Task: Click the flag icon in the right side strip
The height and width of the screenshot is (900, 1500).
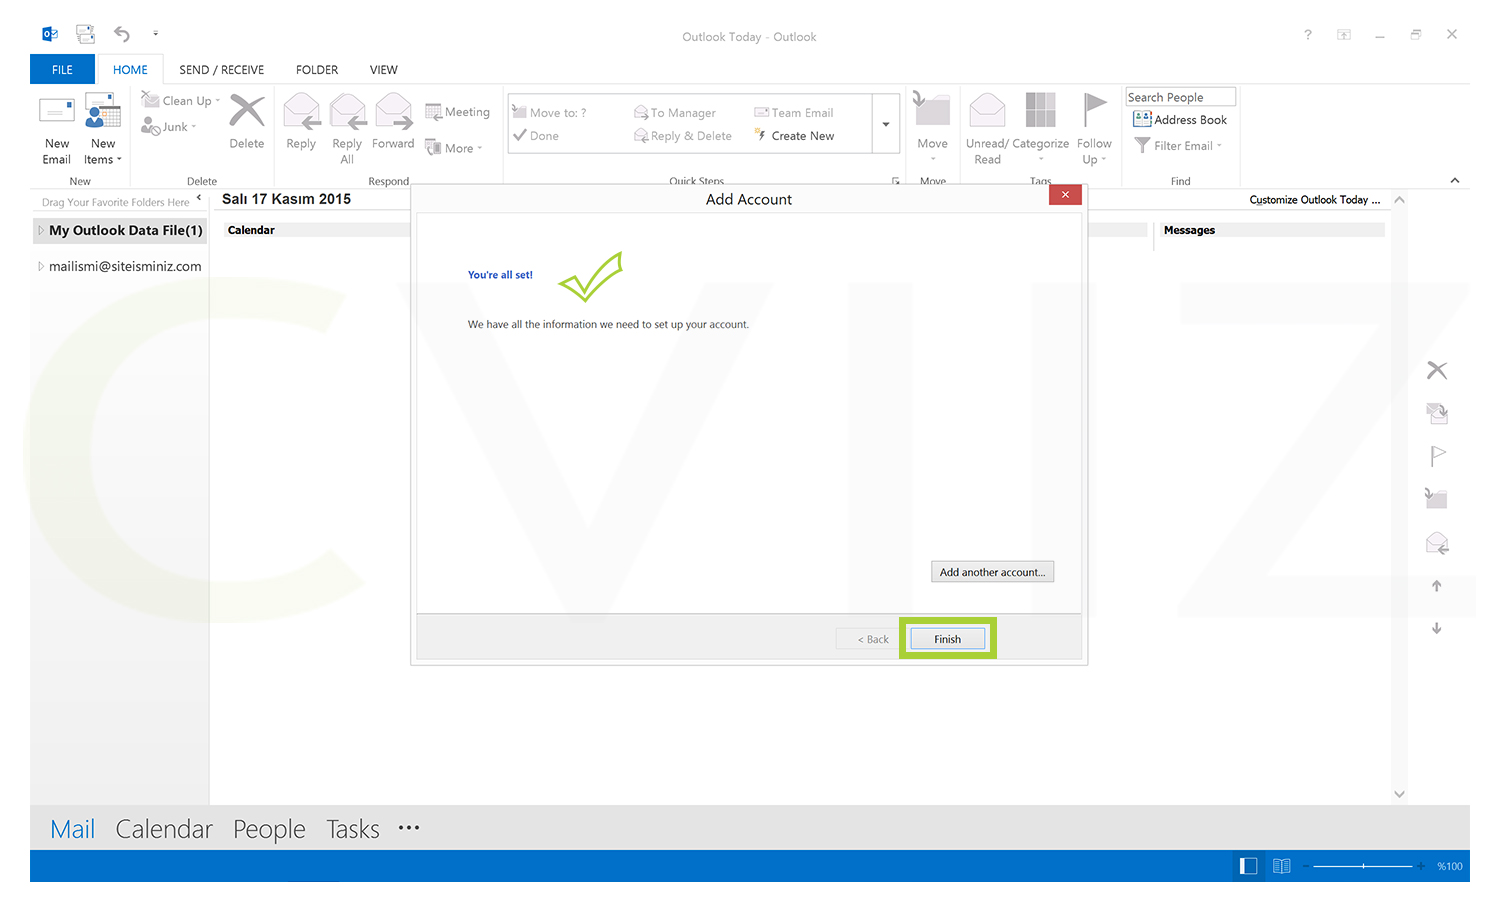Action: tap(1438, 456)
